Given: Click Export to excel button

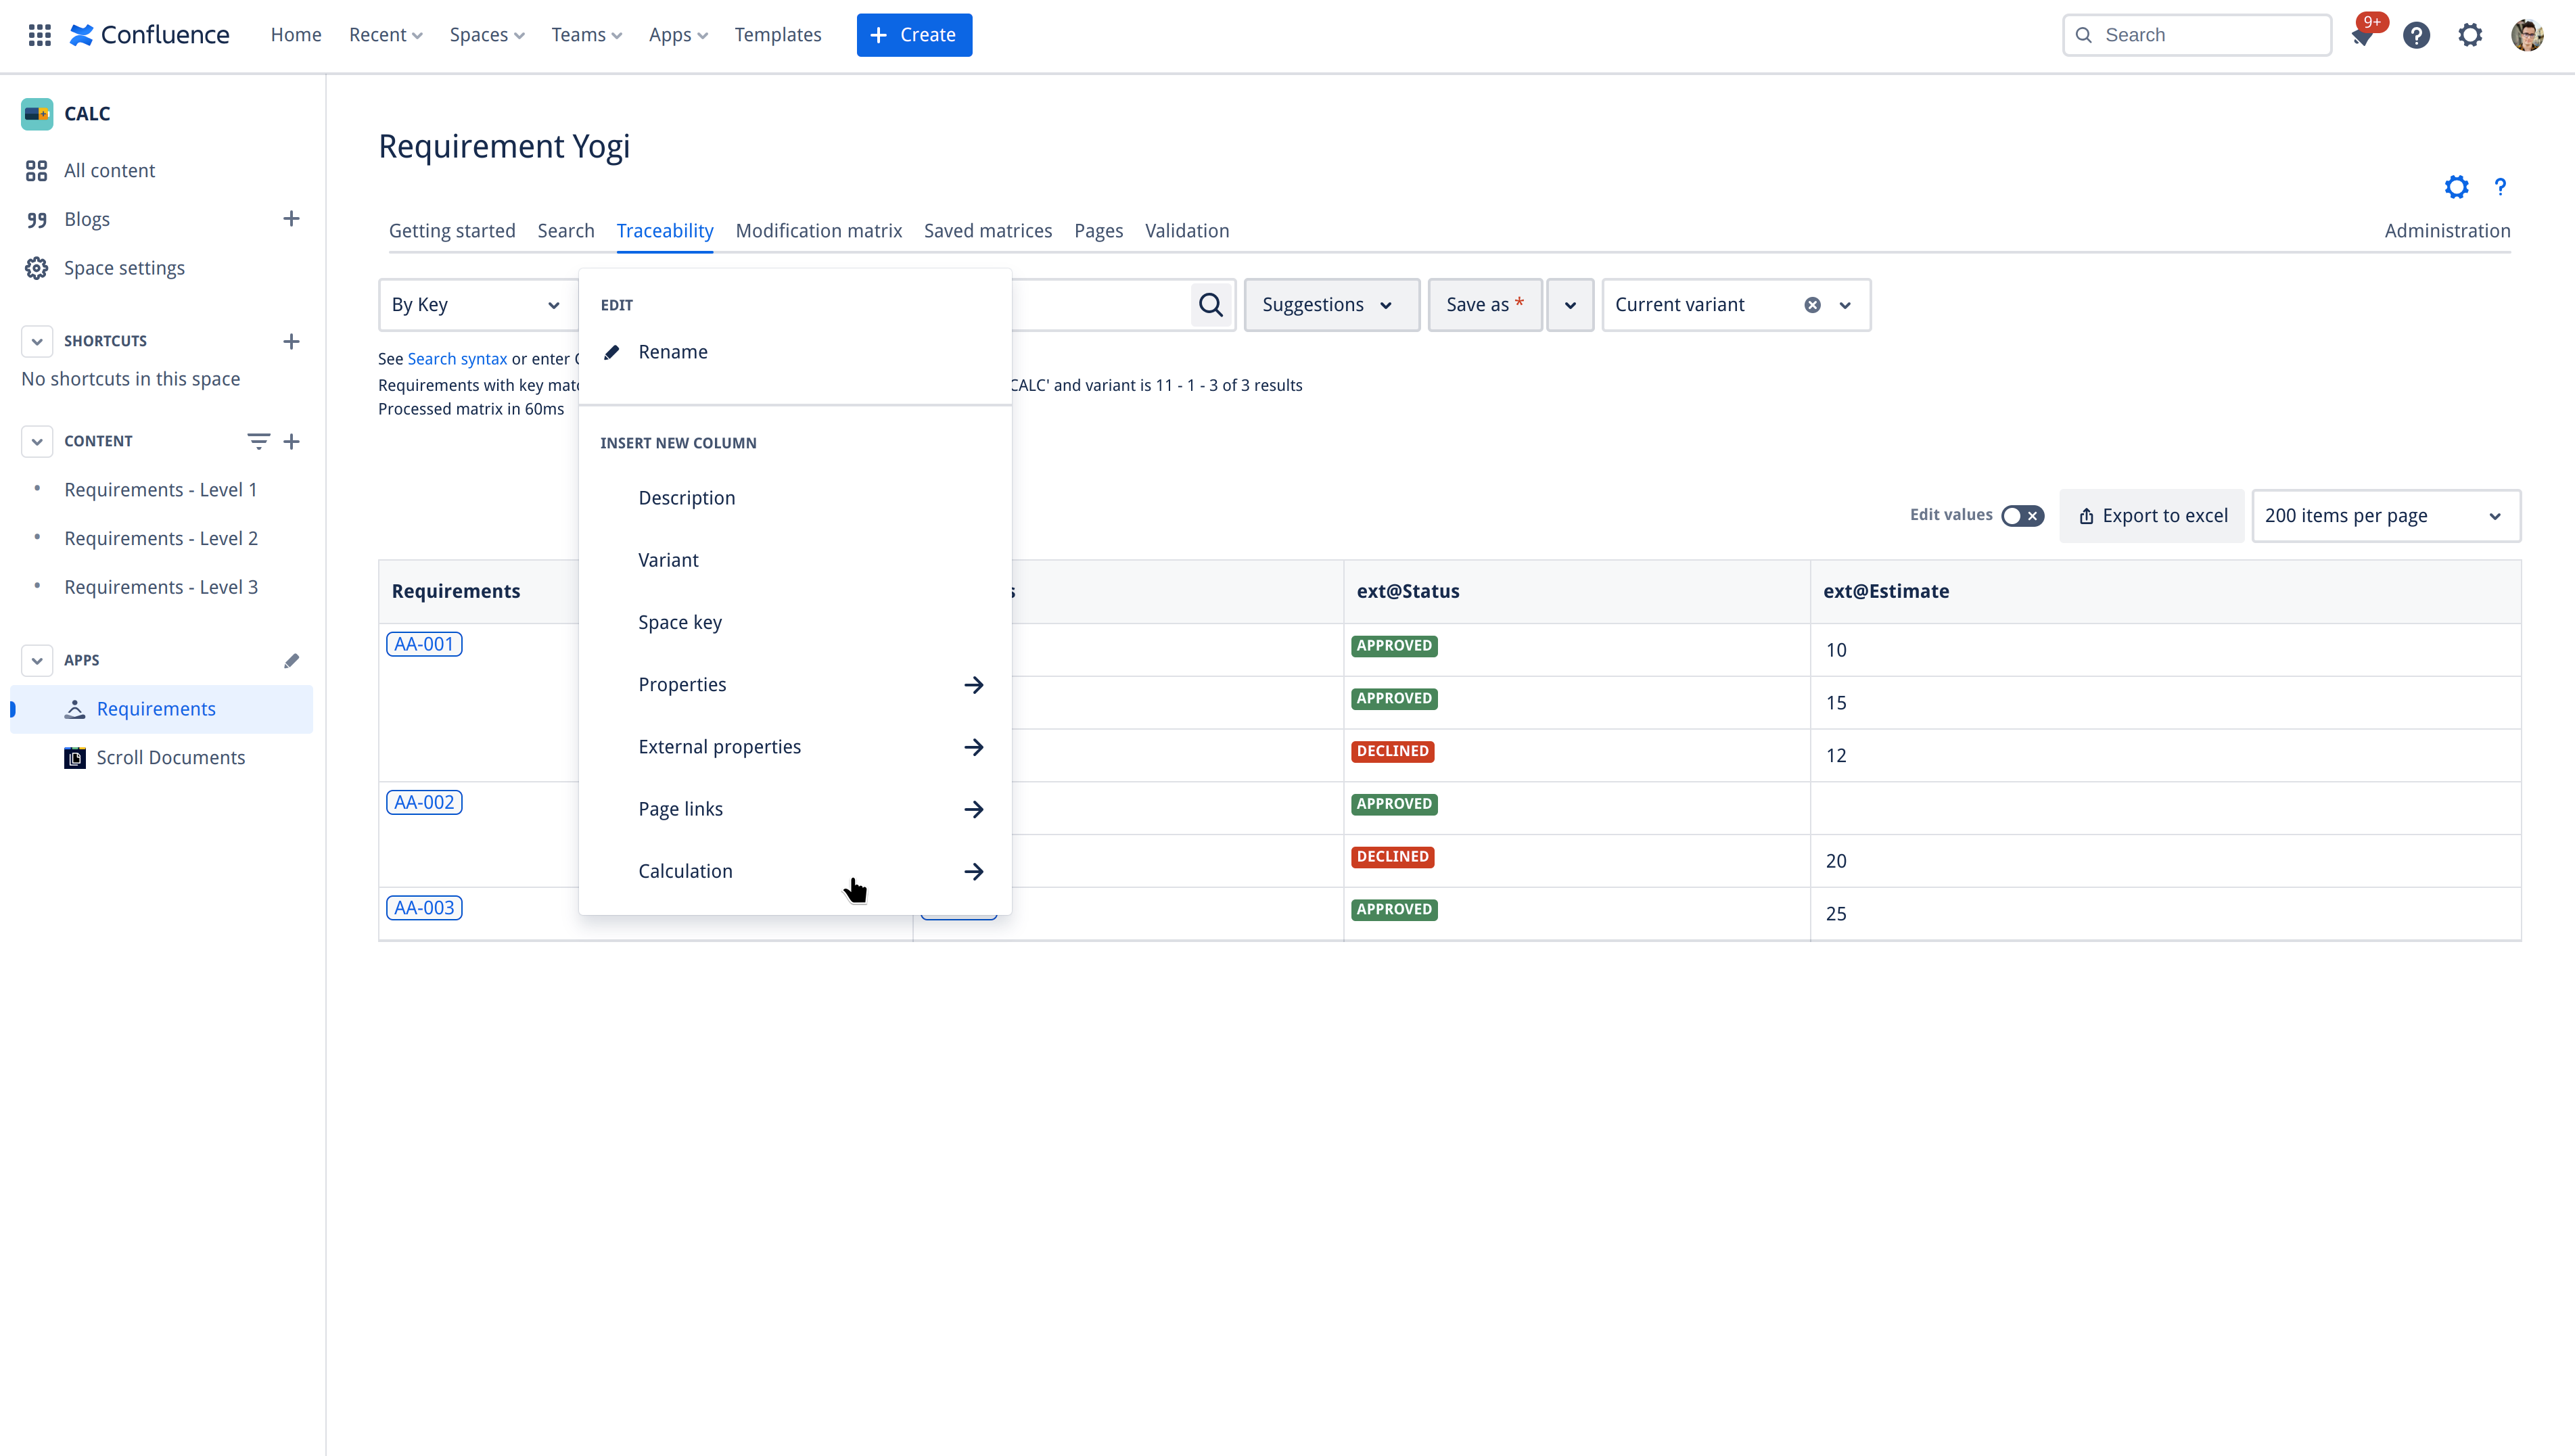Looking at the screenshot, I should point(2152,516).
